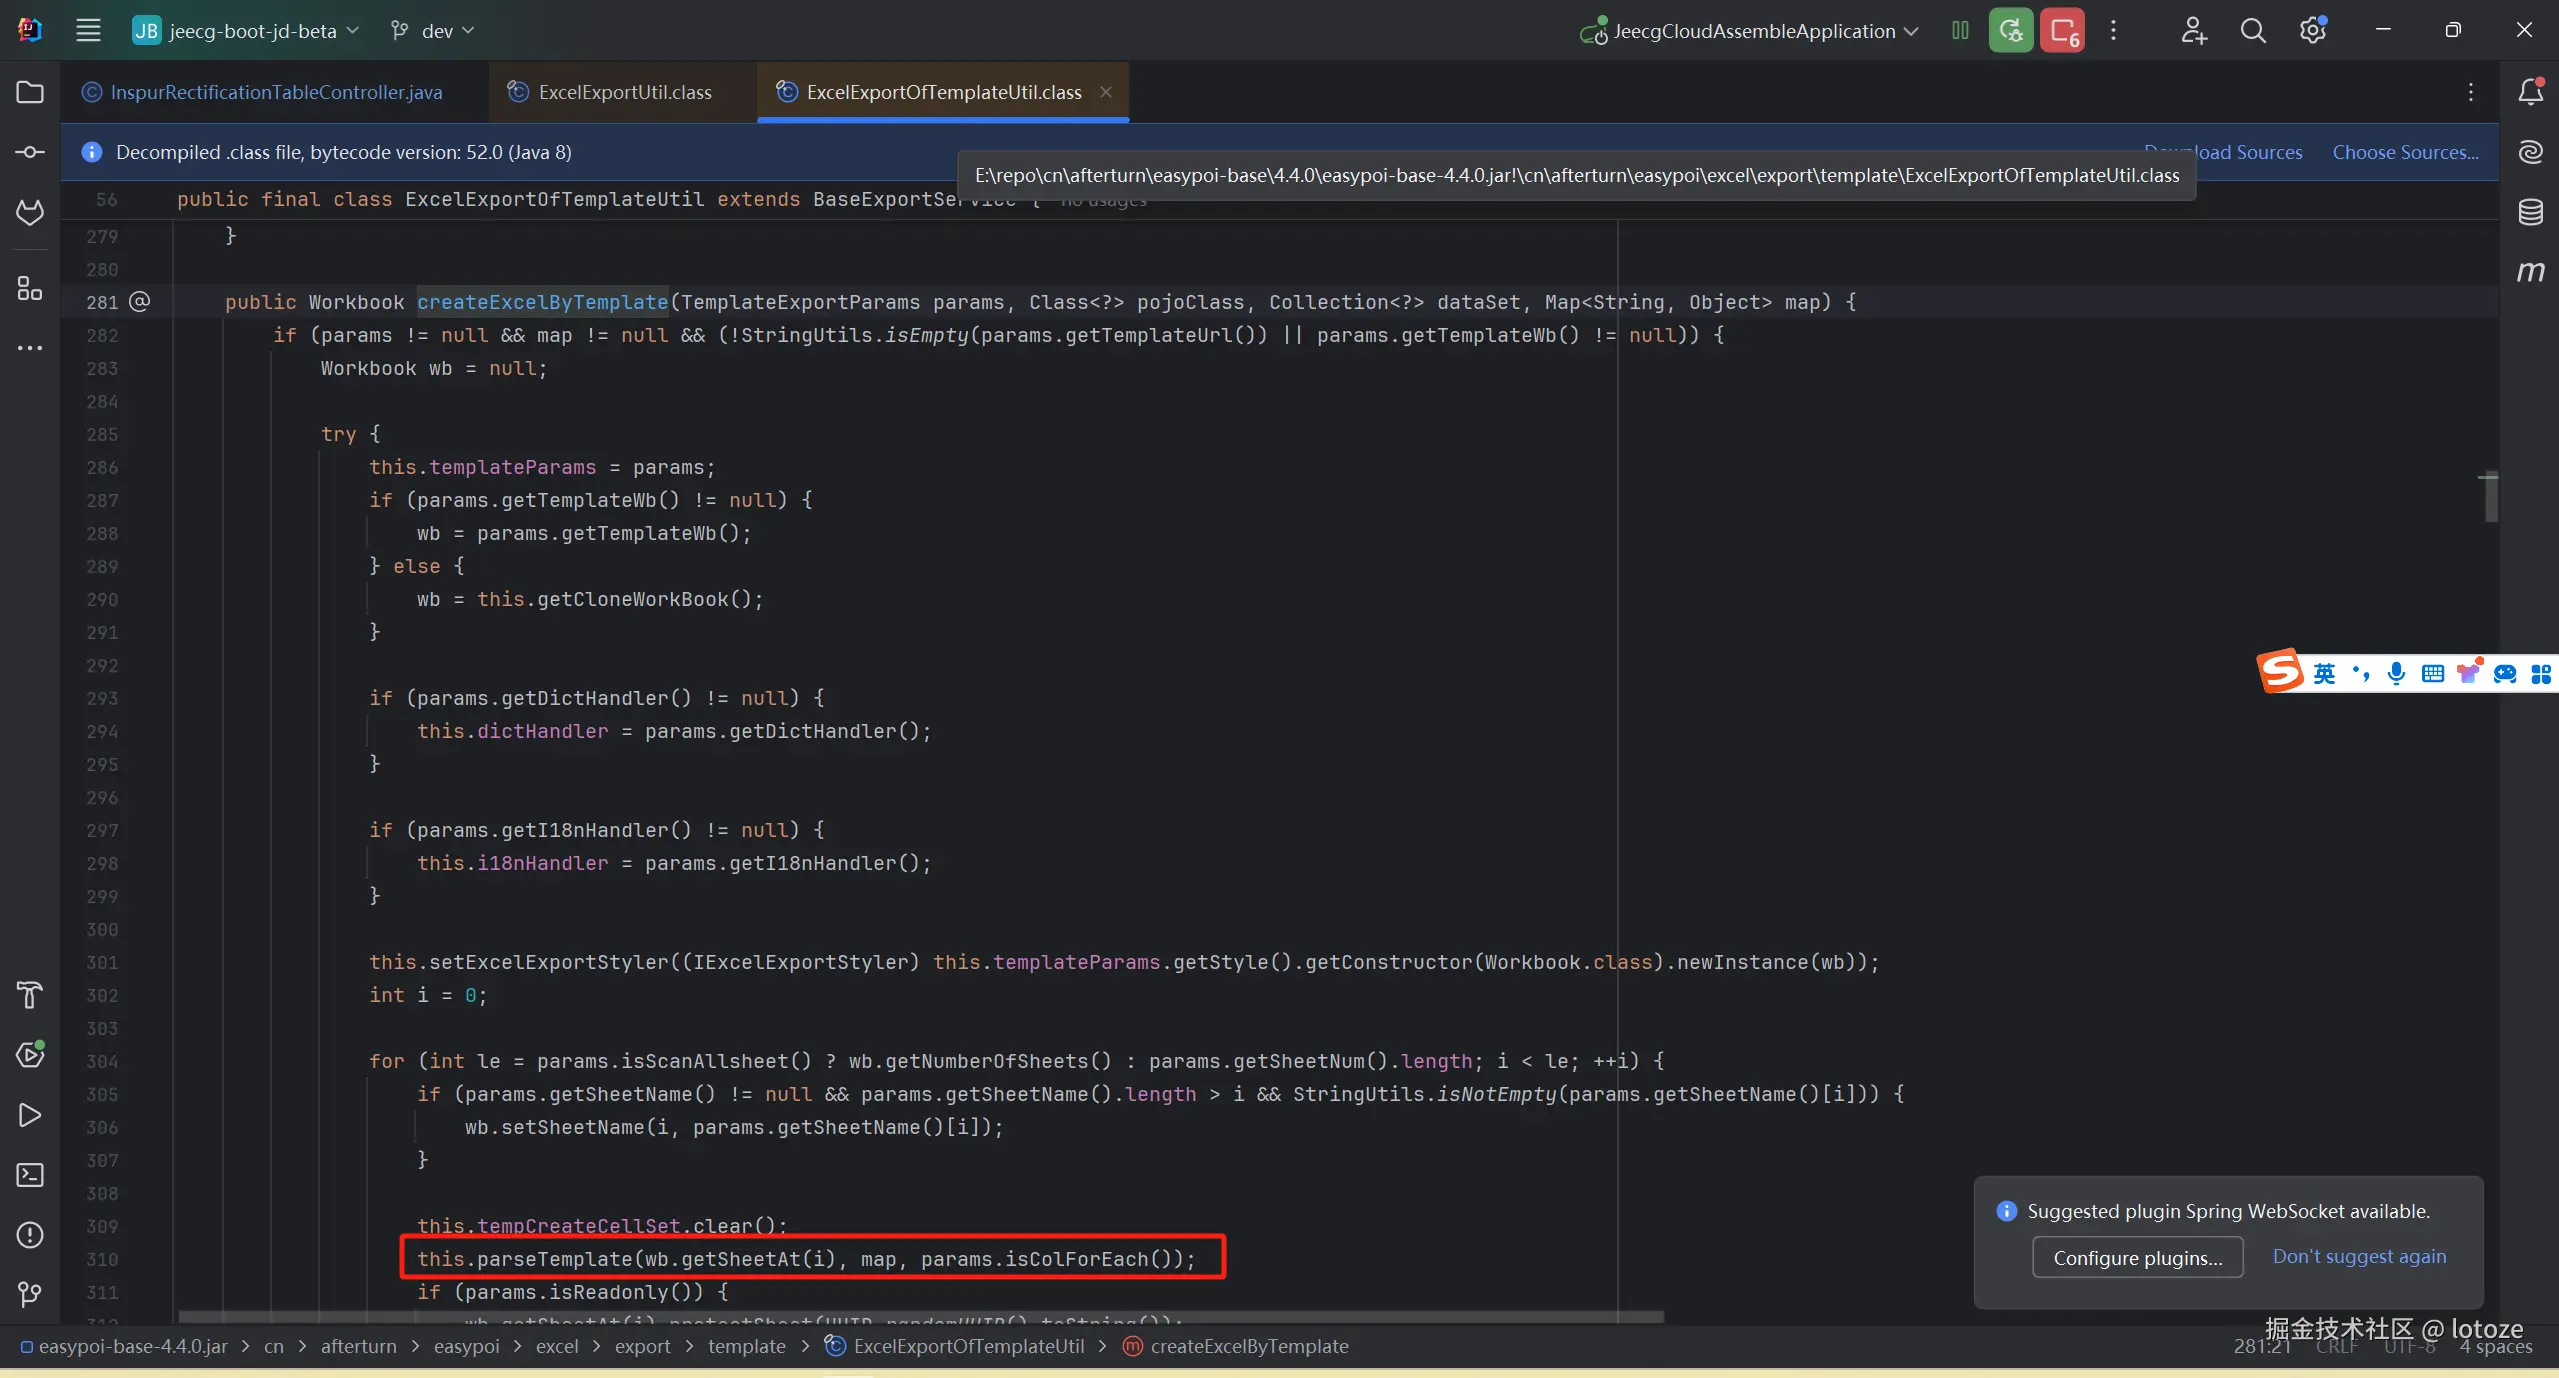
Task: Click the editor horizontal scrollbar
Action: (x=920, y=1317)
